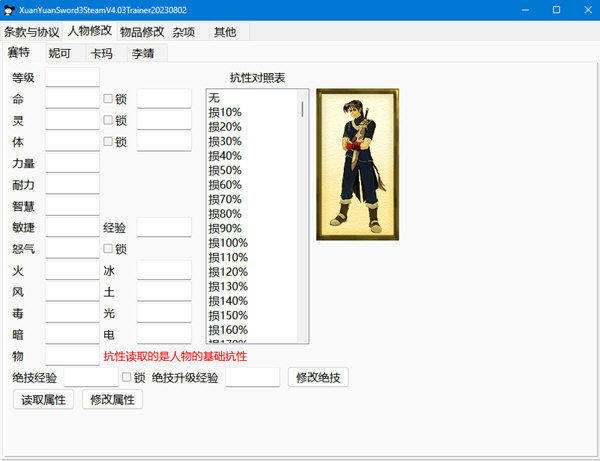
Task: Click the 命 current value field
Action: [x=72, y=99]
